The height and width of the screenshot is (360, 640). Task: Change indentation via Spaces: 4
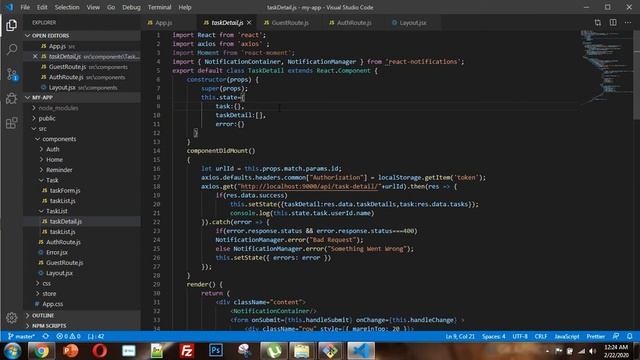(x=493, y=336)
